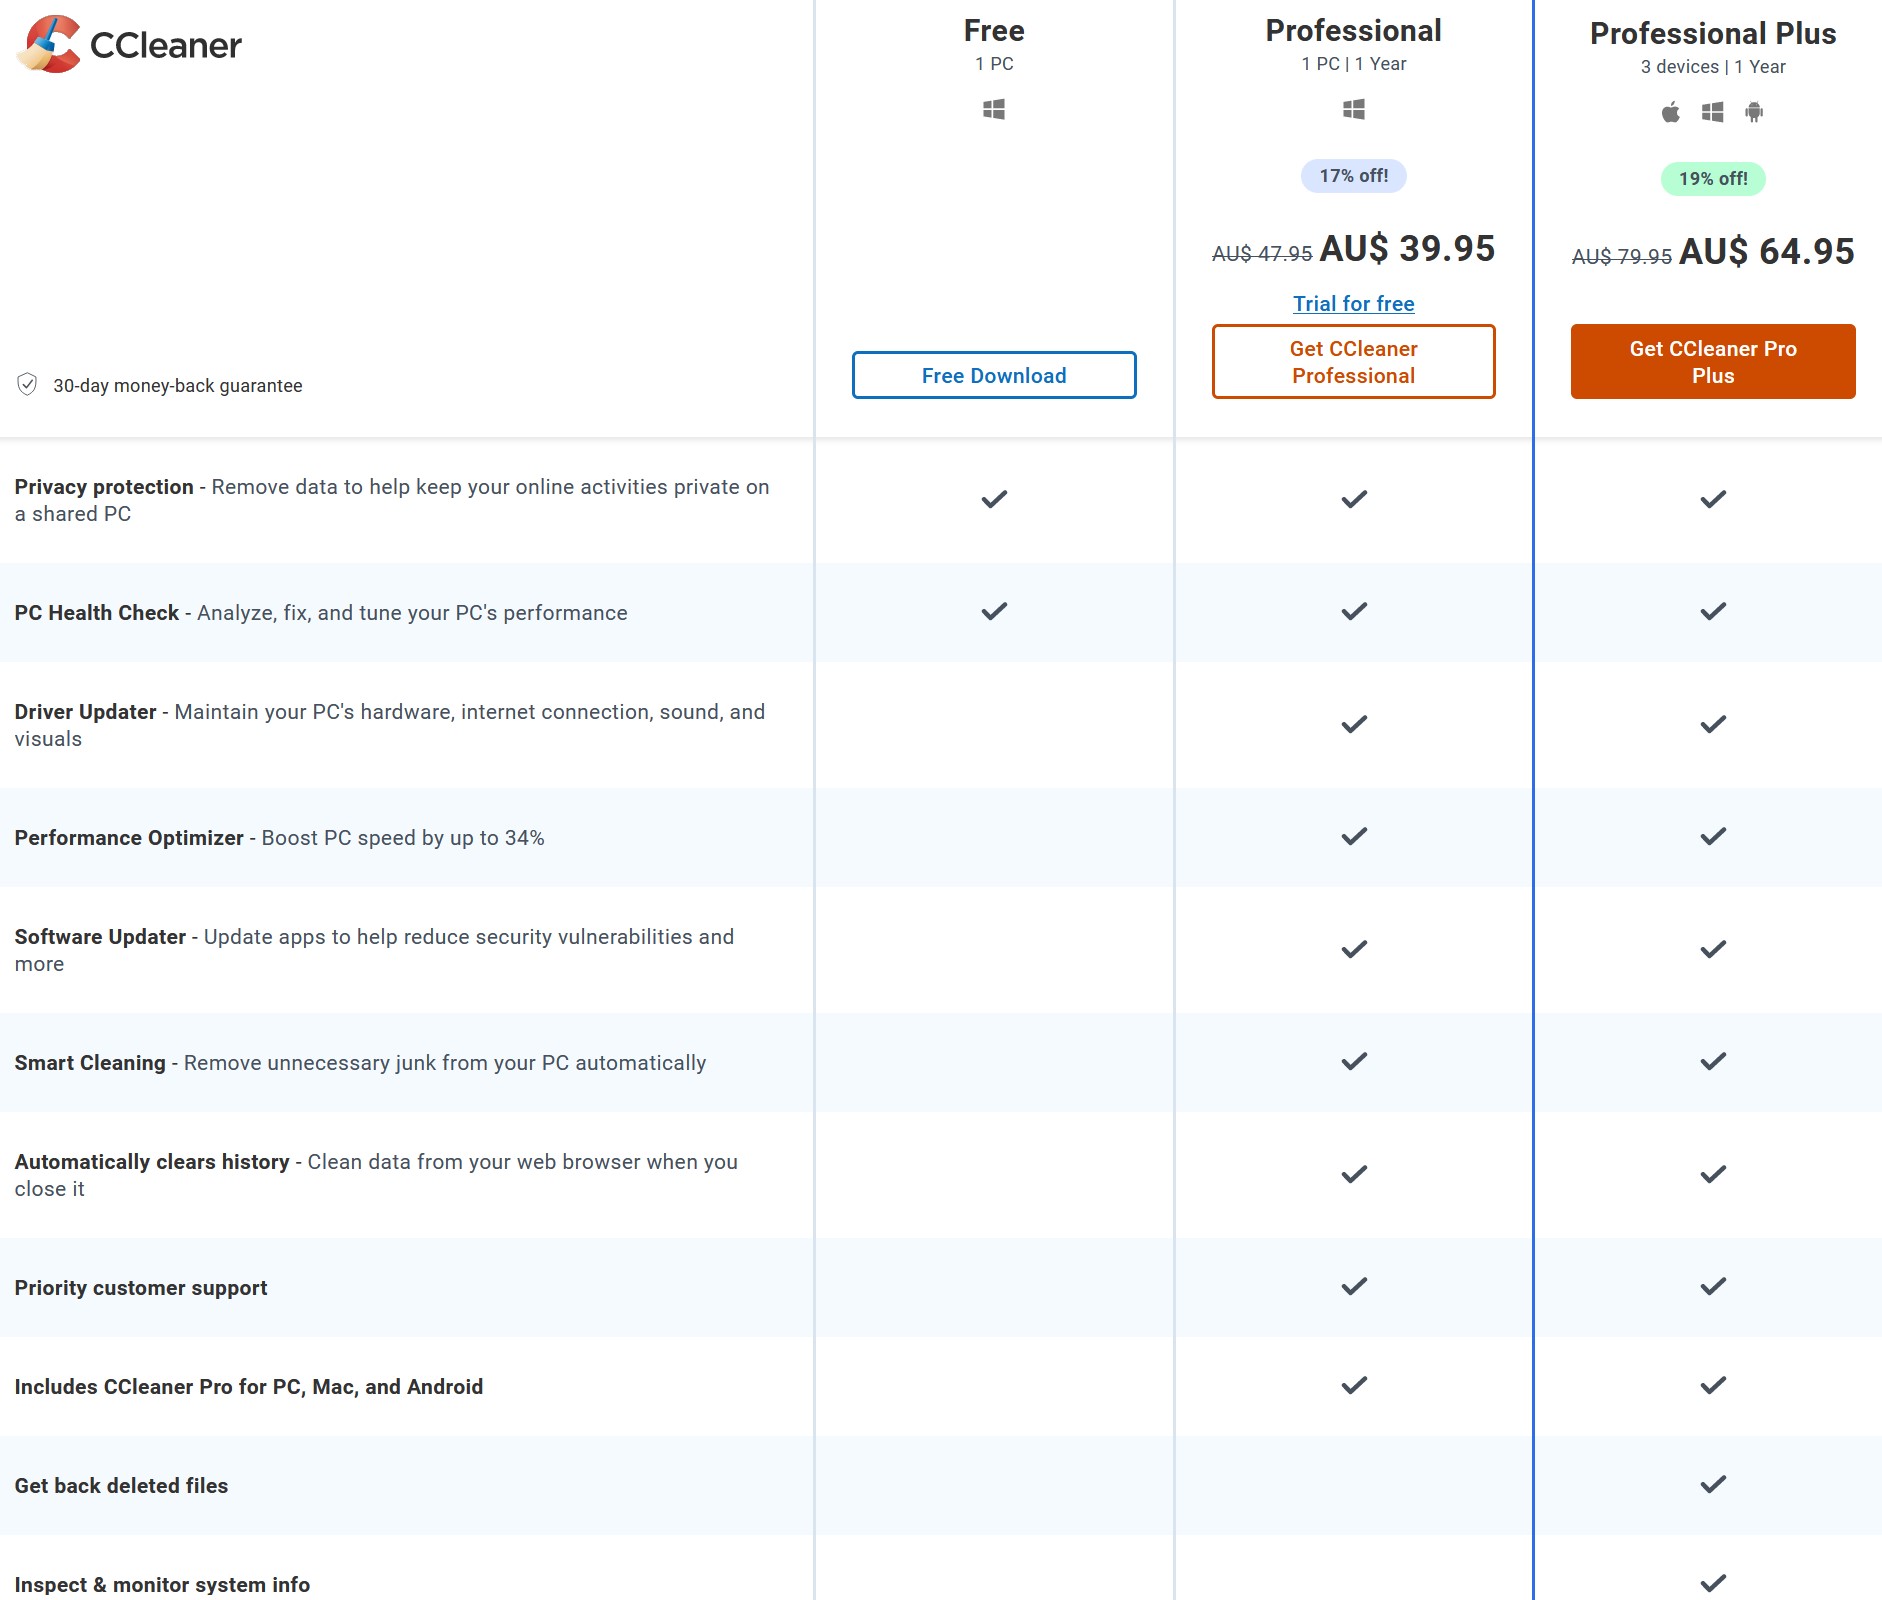Click the CCleaner logo icon
The image size is (1882, 1600).
pyautogui.click(x=49, y=44)
